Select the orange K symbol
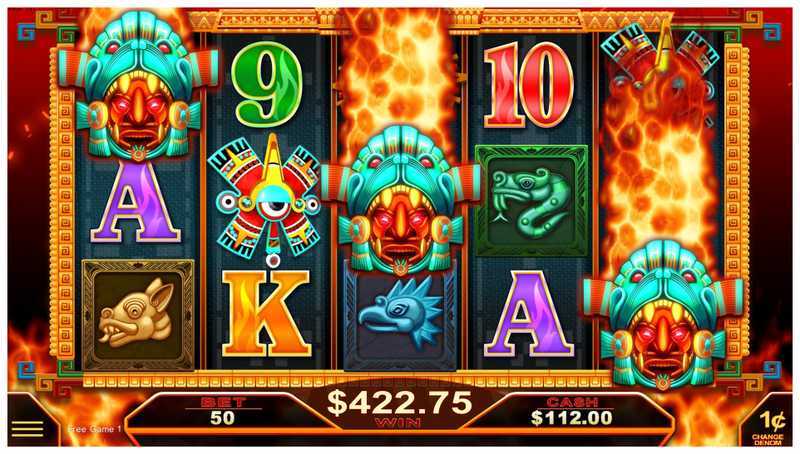Screen dimensions: 800x454 (266, 313)
